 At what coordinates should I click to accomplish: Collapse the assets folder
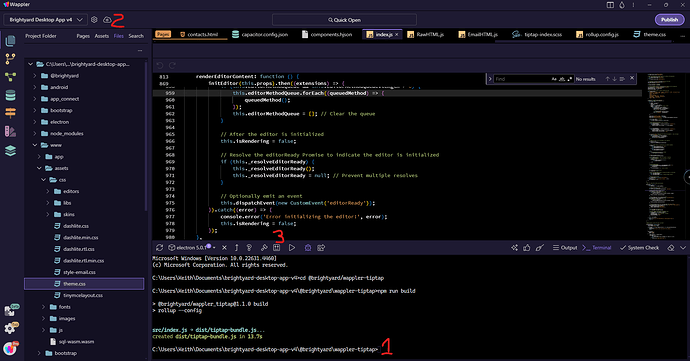pos(39,168)
